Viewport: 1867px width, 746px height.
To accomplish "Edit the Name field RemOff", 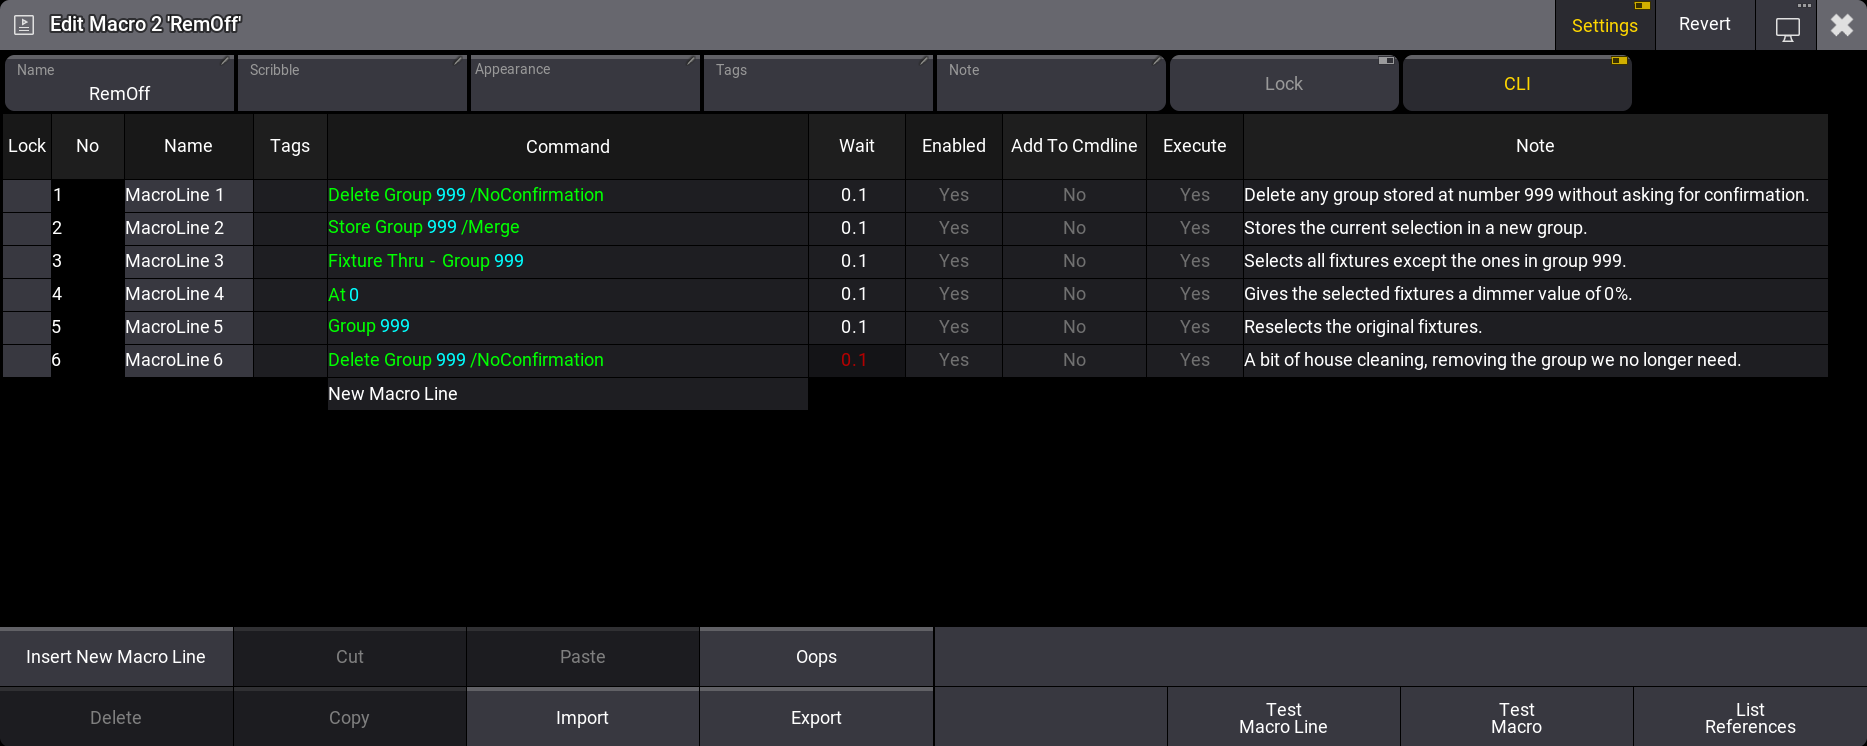I will [x=119, y=84].
